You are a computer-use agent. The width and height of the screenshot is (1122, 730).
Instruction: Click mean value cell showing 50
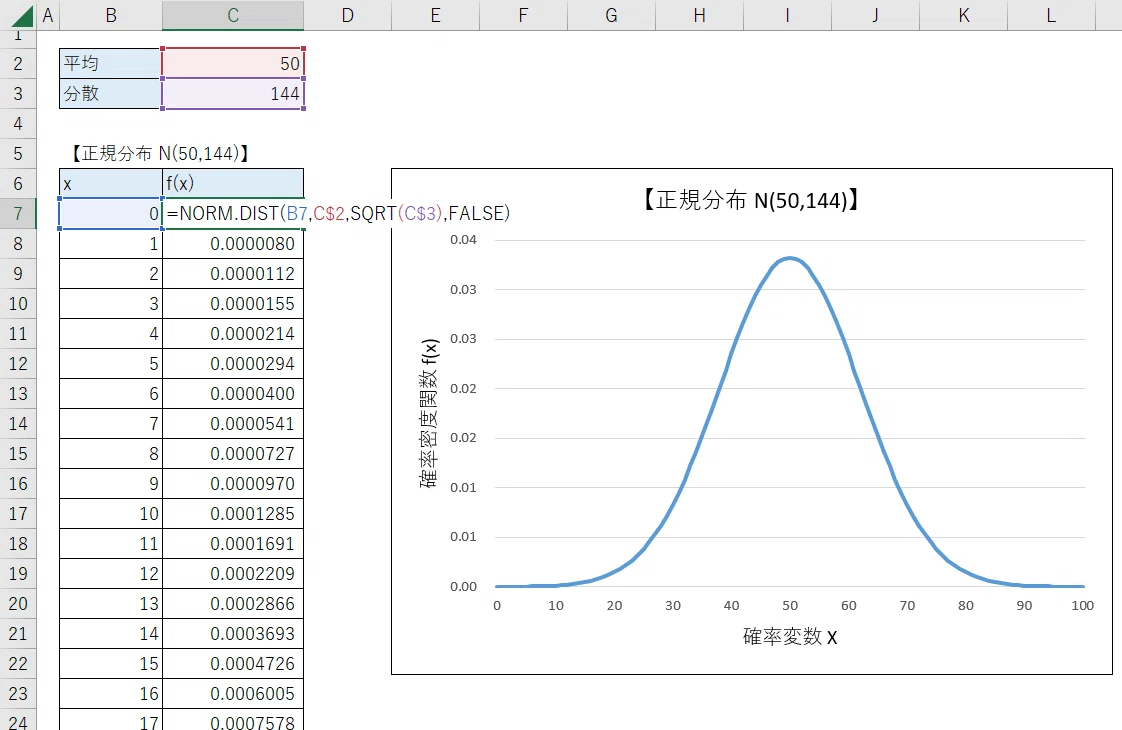click(233, 64)
